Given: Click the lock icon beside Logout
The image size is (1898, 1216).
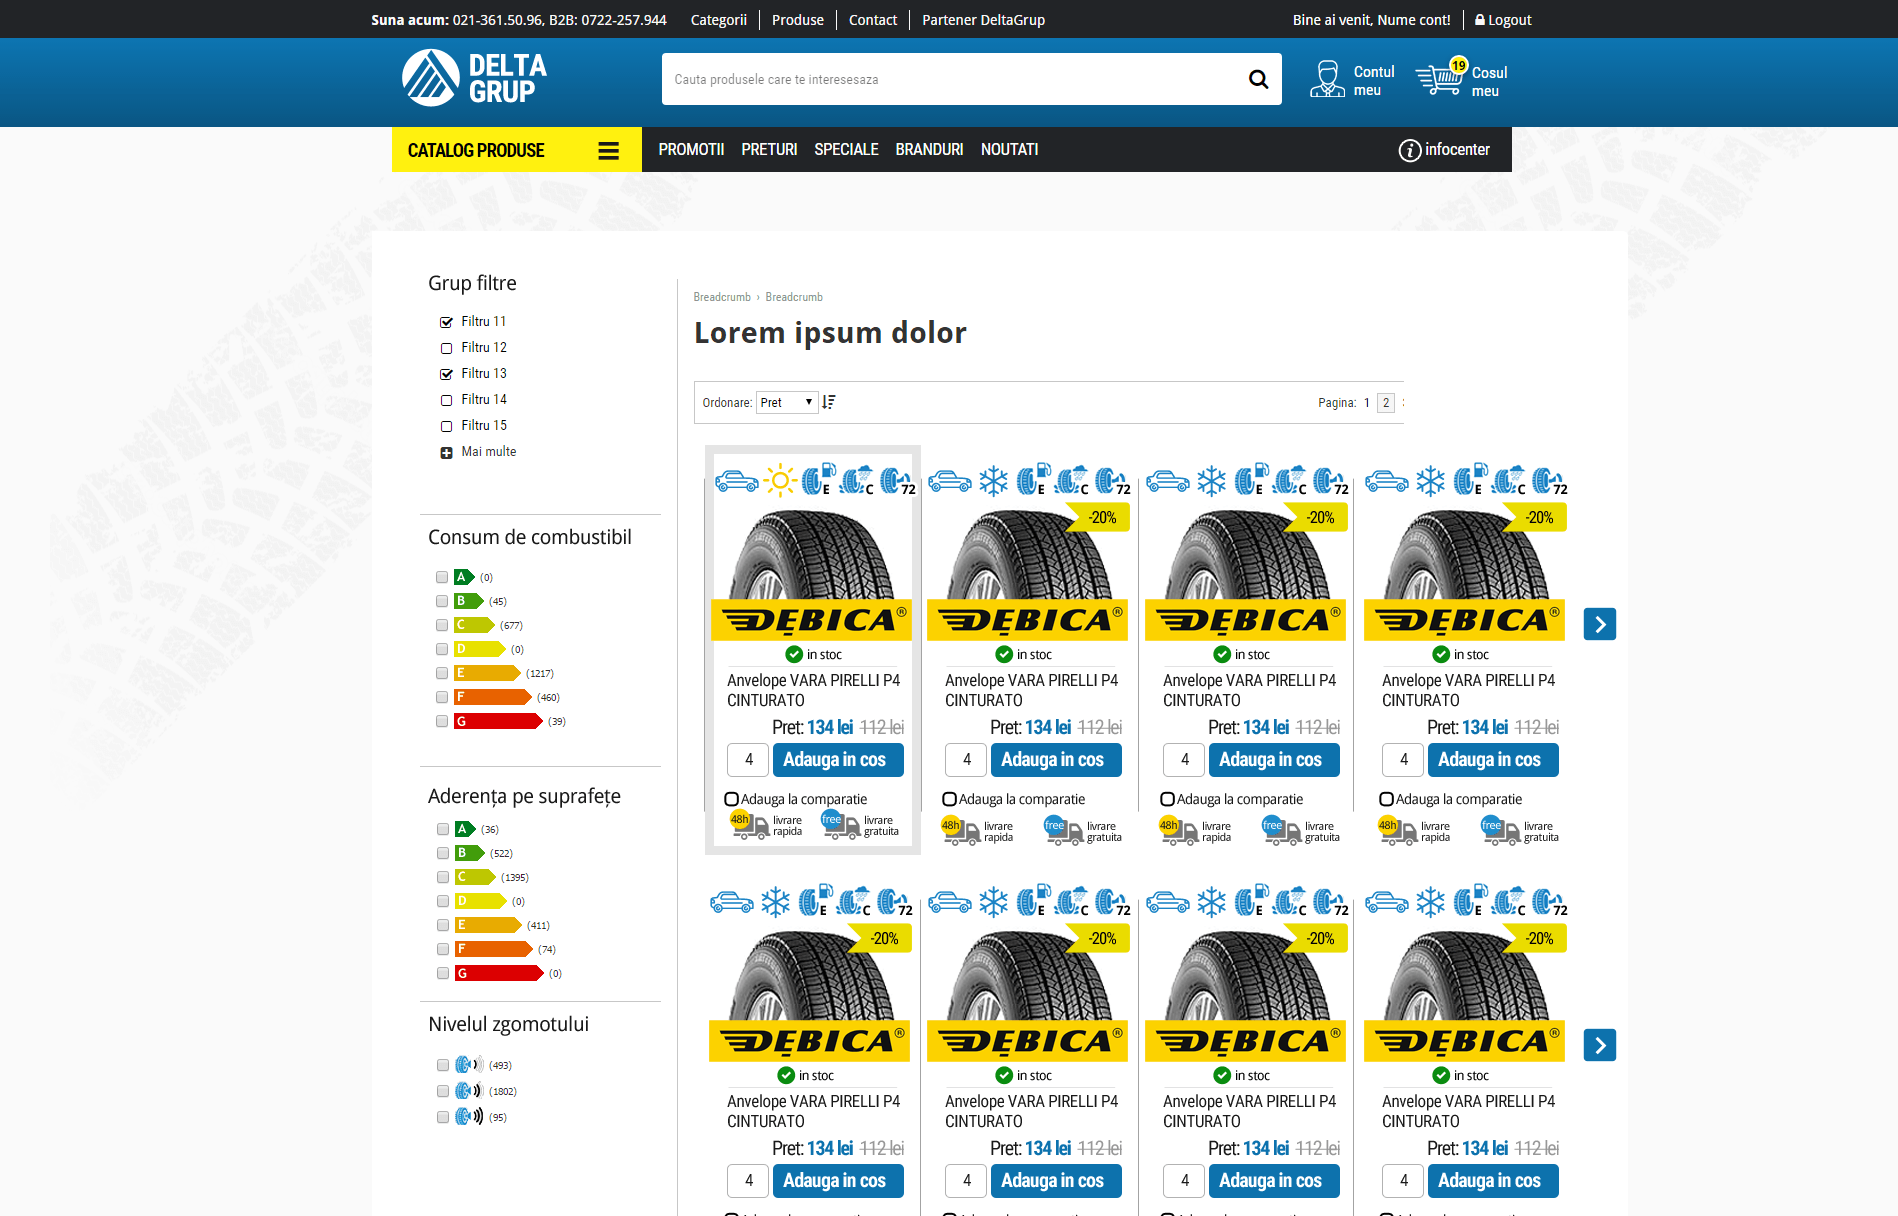Looking at the screenshot, I should click(1480, 20).
